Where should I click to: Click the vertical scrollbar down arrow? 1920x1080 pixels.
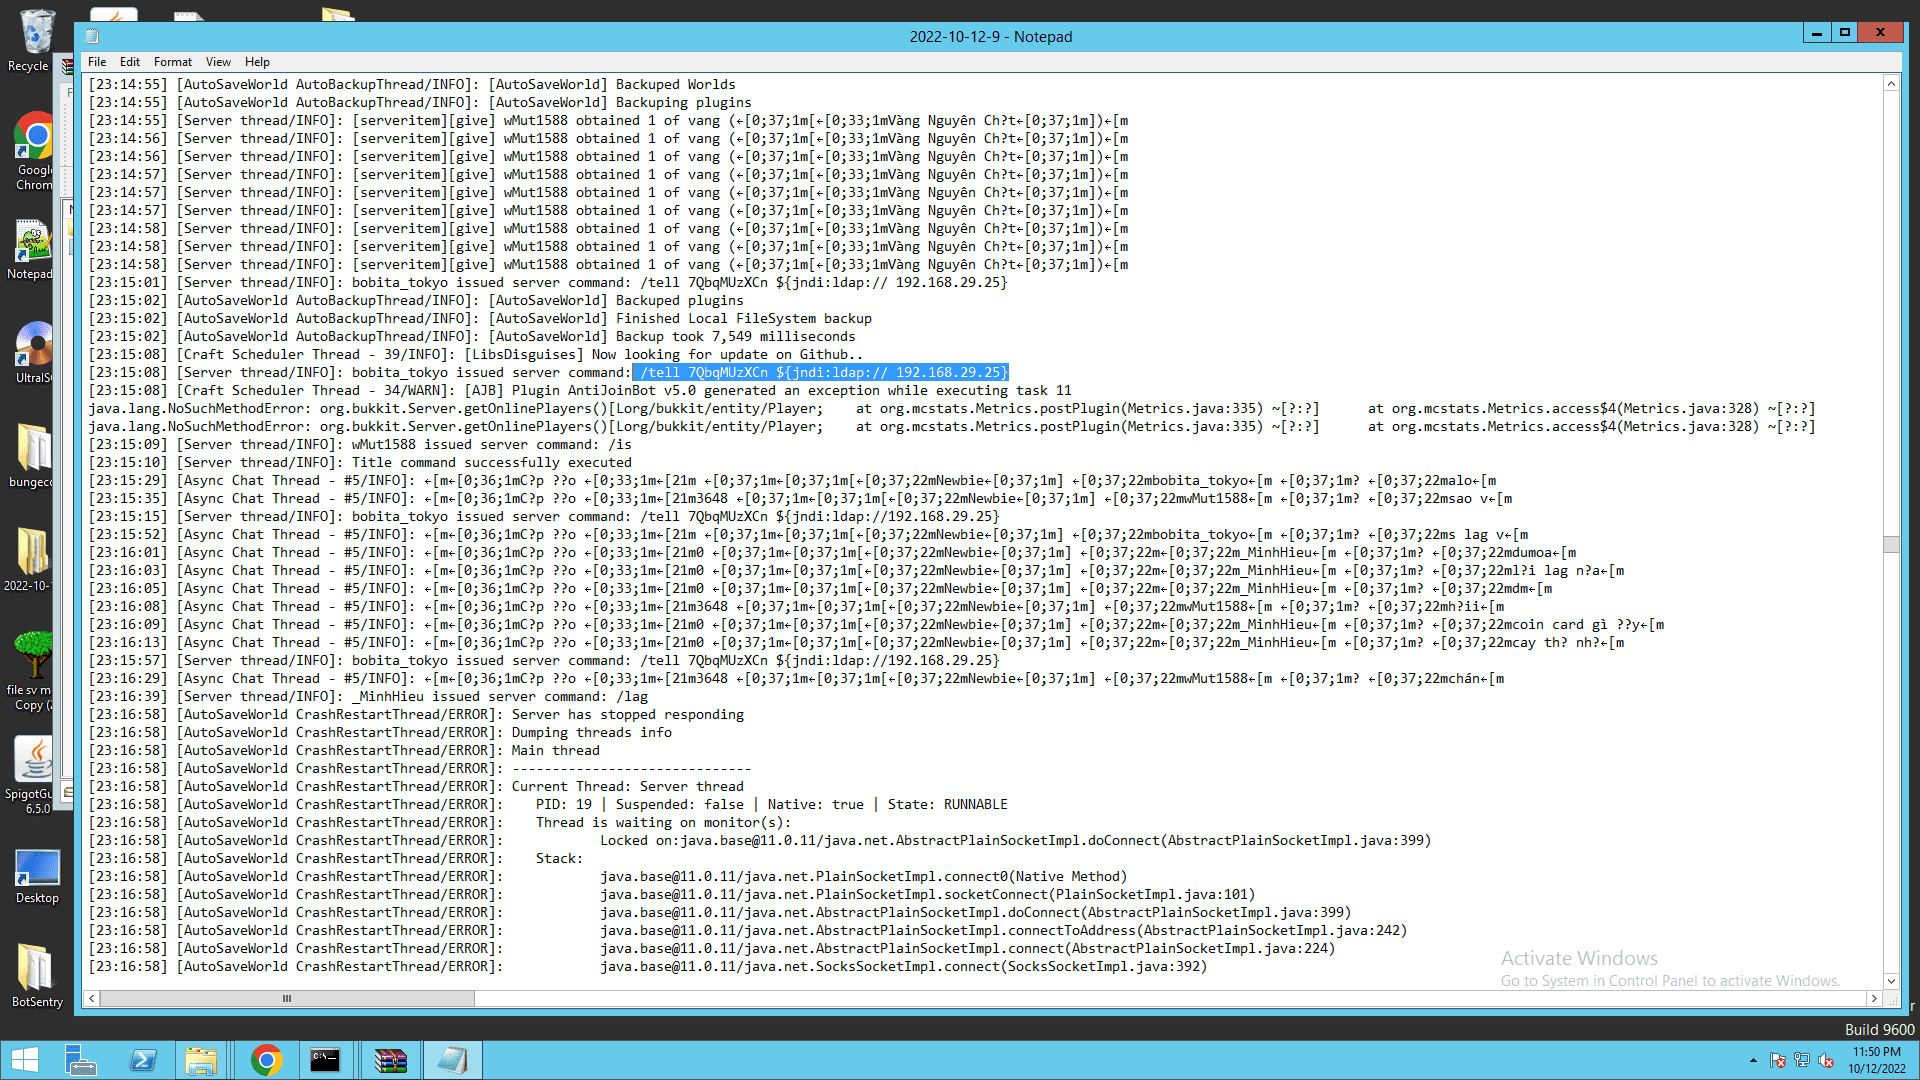tap(1891, 981)
